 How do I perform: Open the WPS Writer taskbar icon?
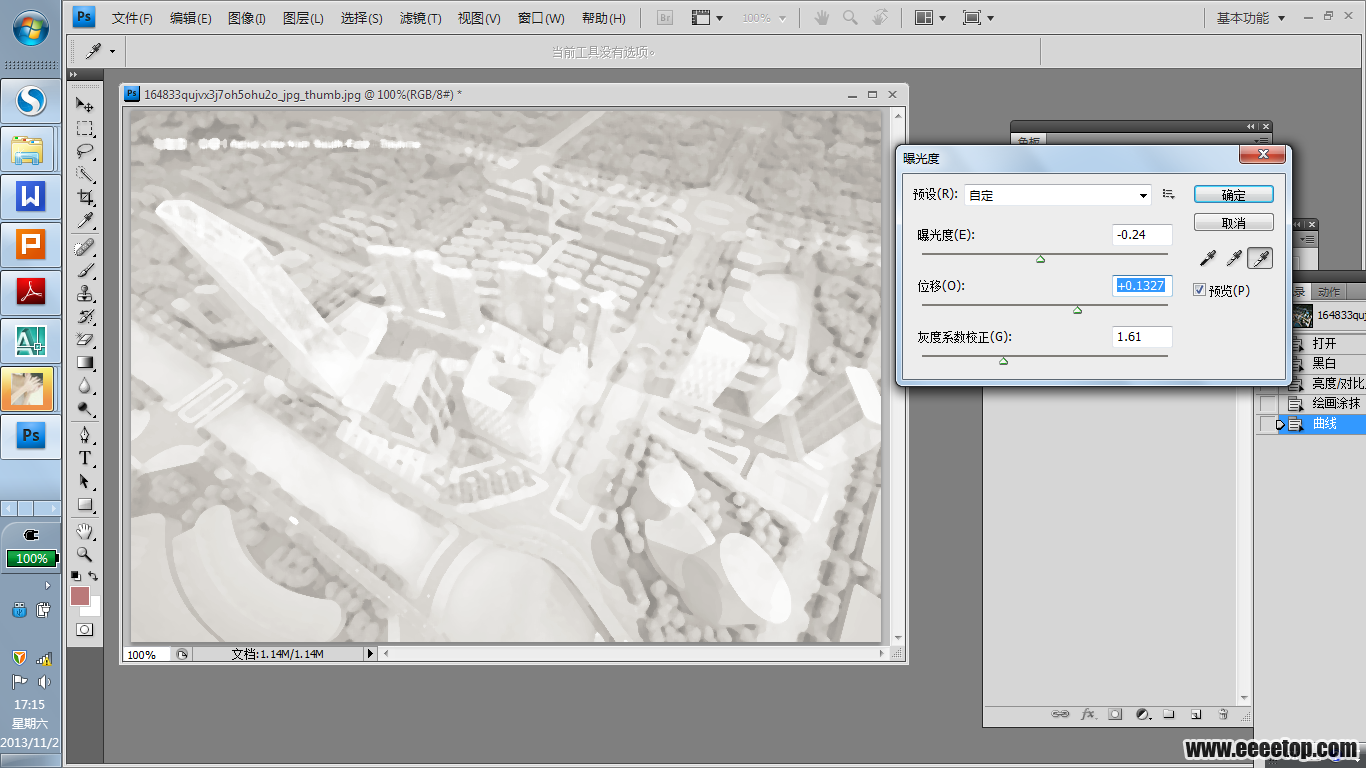click(x=31, y=197)
